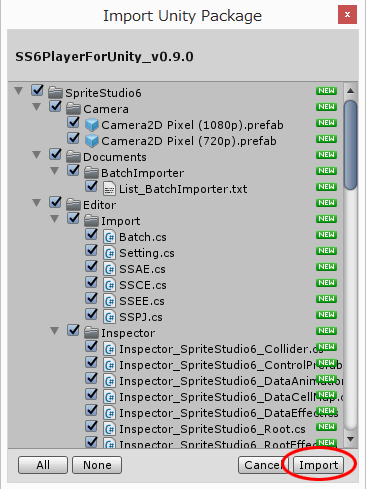Click the Editor folder icon
This screenshot has height=489, width=366.
(73, 204)
